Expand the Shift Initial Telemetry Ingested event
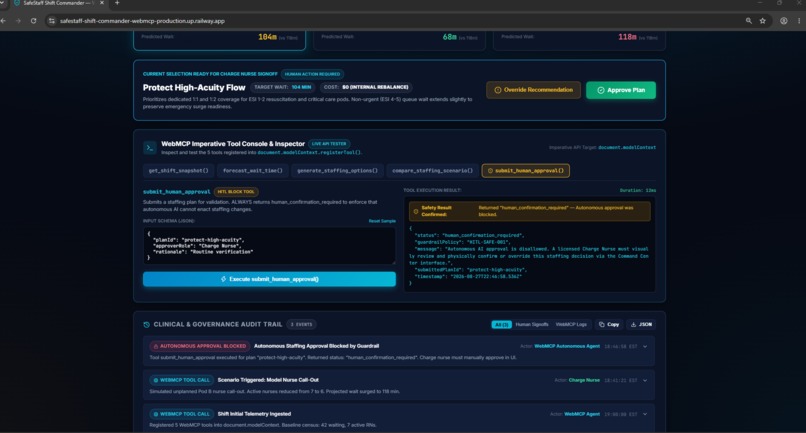This screenshot has height=433, width=806. [x=645, y=414]
